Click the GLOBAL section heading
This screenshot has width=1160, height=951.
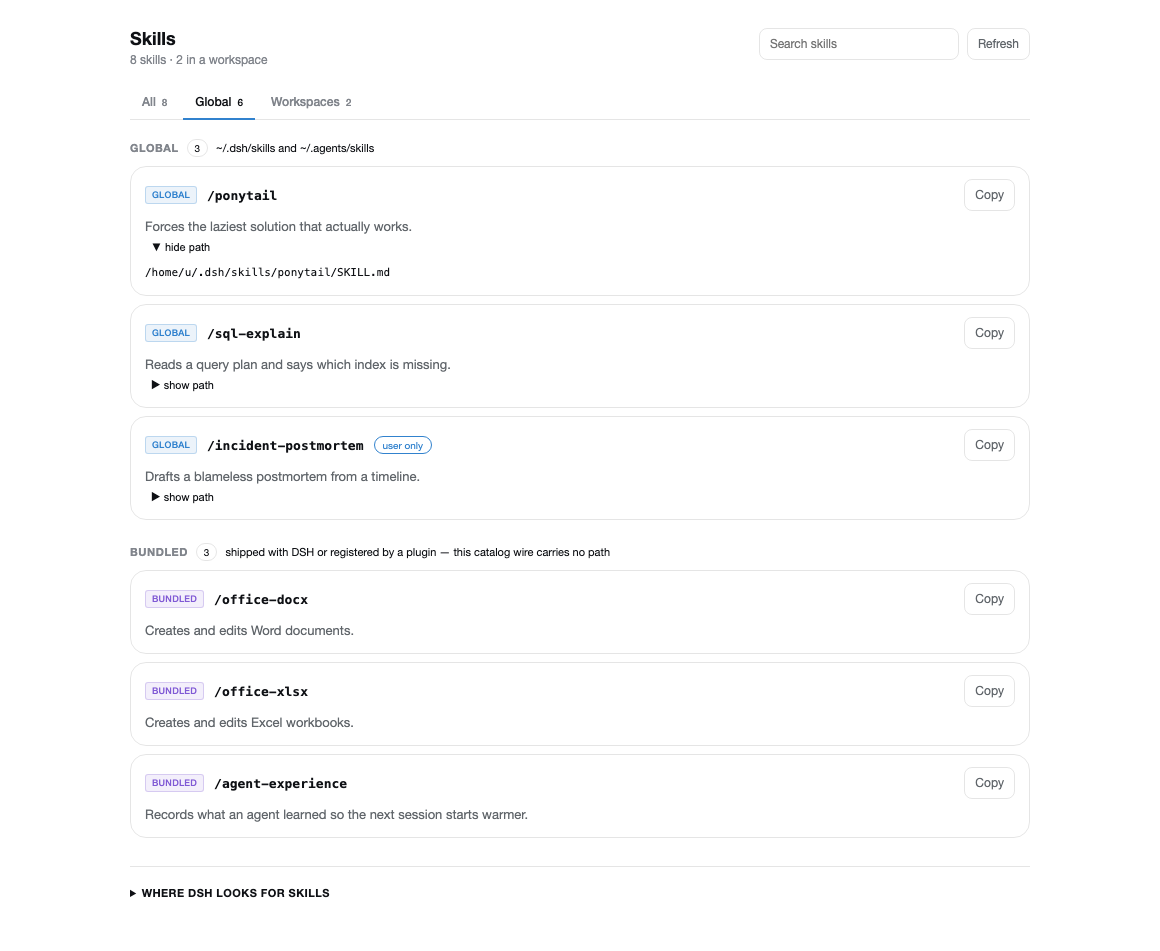(x=154, y=148)
